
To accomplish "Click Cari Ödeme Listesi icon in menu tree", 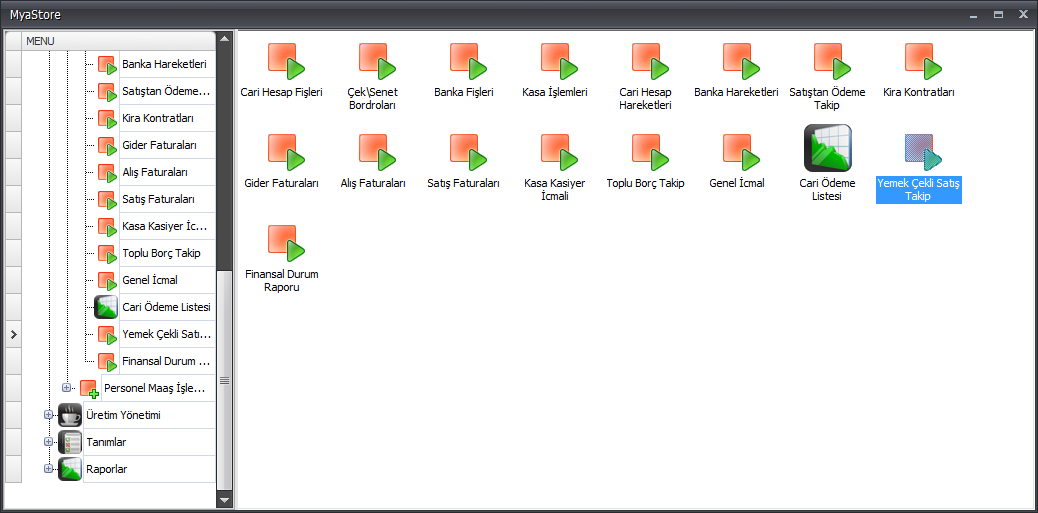I will point(106,307).
